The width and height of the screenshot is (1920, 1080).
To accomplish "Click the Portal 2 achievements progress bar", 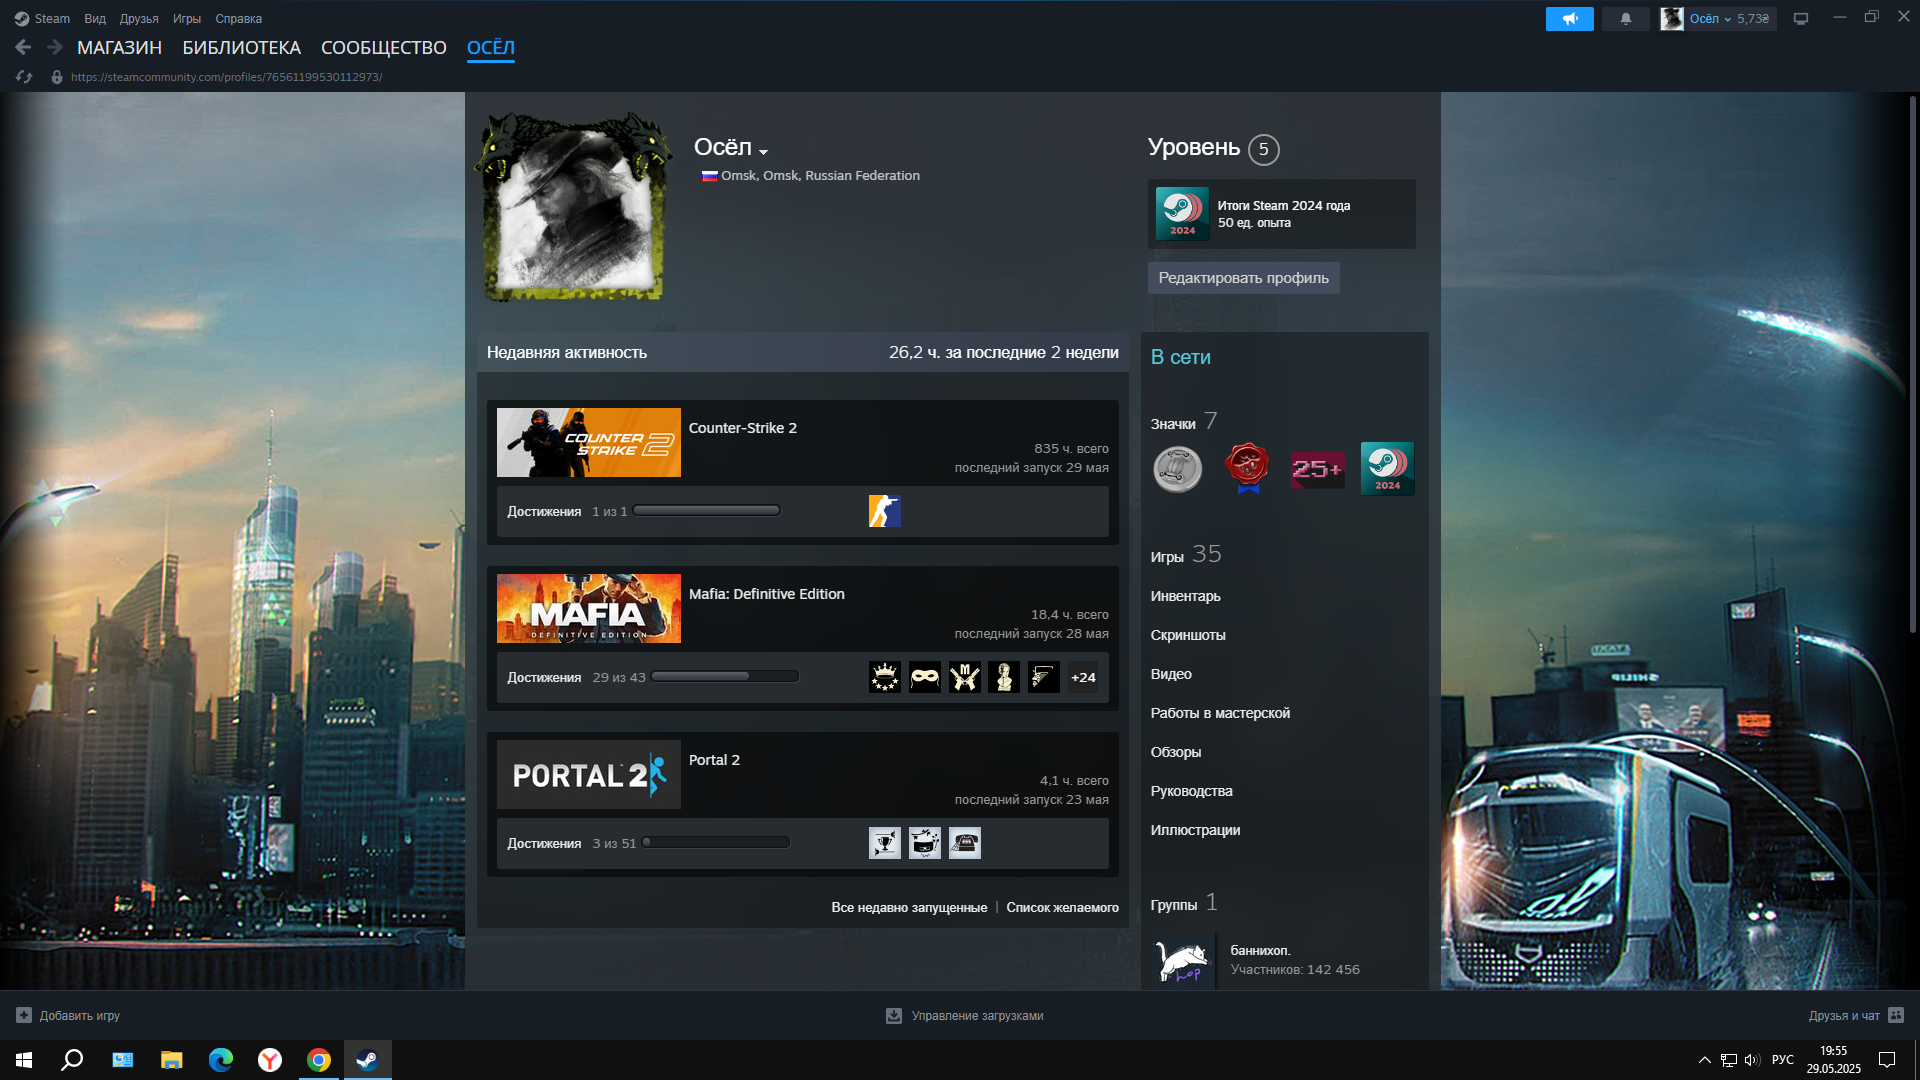I will coord(716,843).
